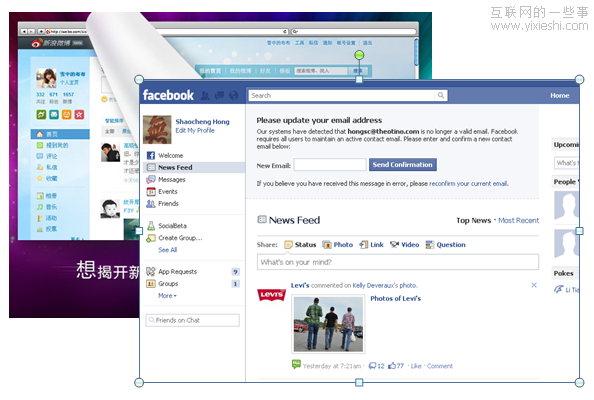Click the Weibo browser search bar

click(x=353, y=31)
